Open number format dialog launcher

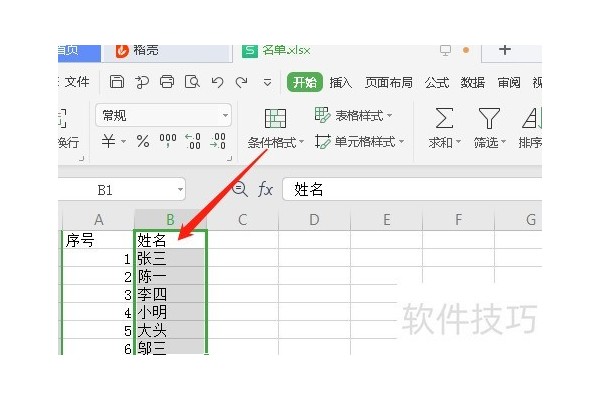pyautogui.click(x=229, y=158)
